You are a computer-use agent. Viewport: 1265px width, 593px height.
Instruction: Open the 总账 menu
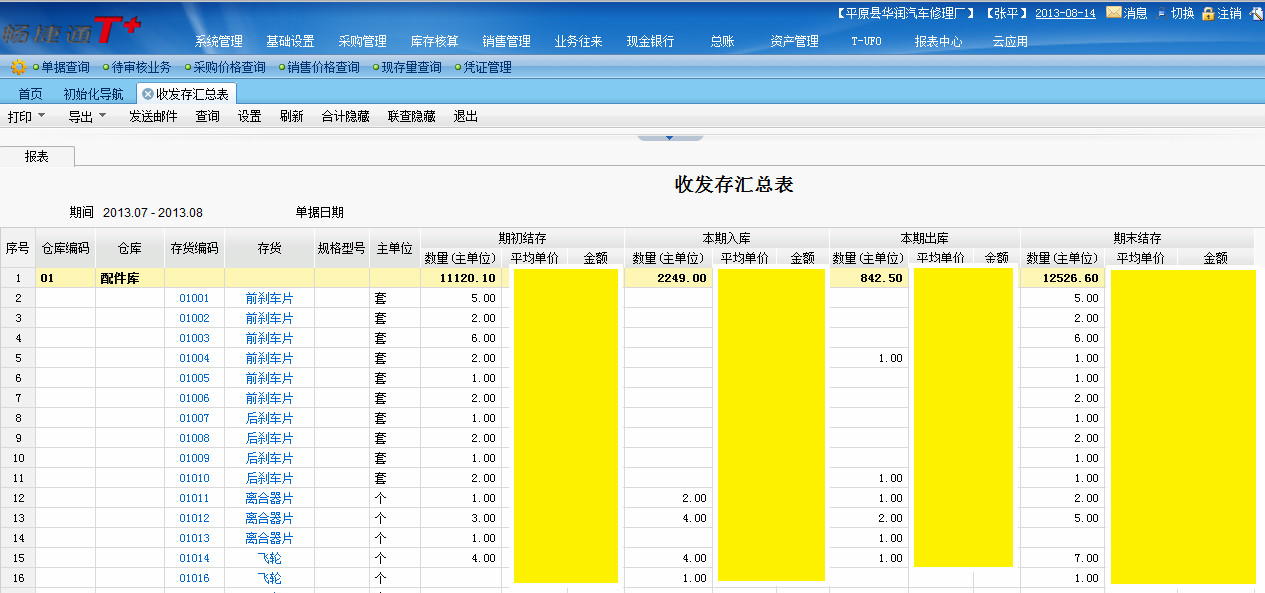[722, 41]
